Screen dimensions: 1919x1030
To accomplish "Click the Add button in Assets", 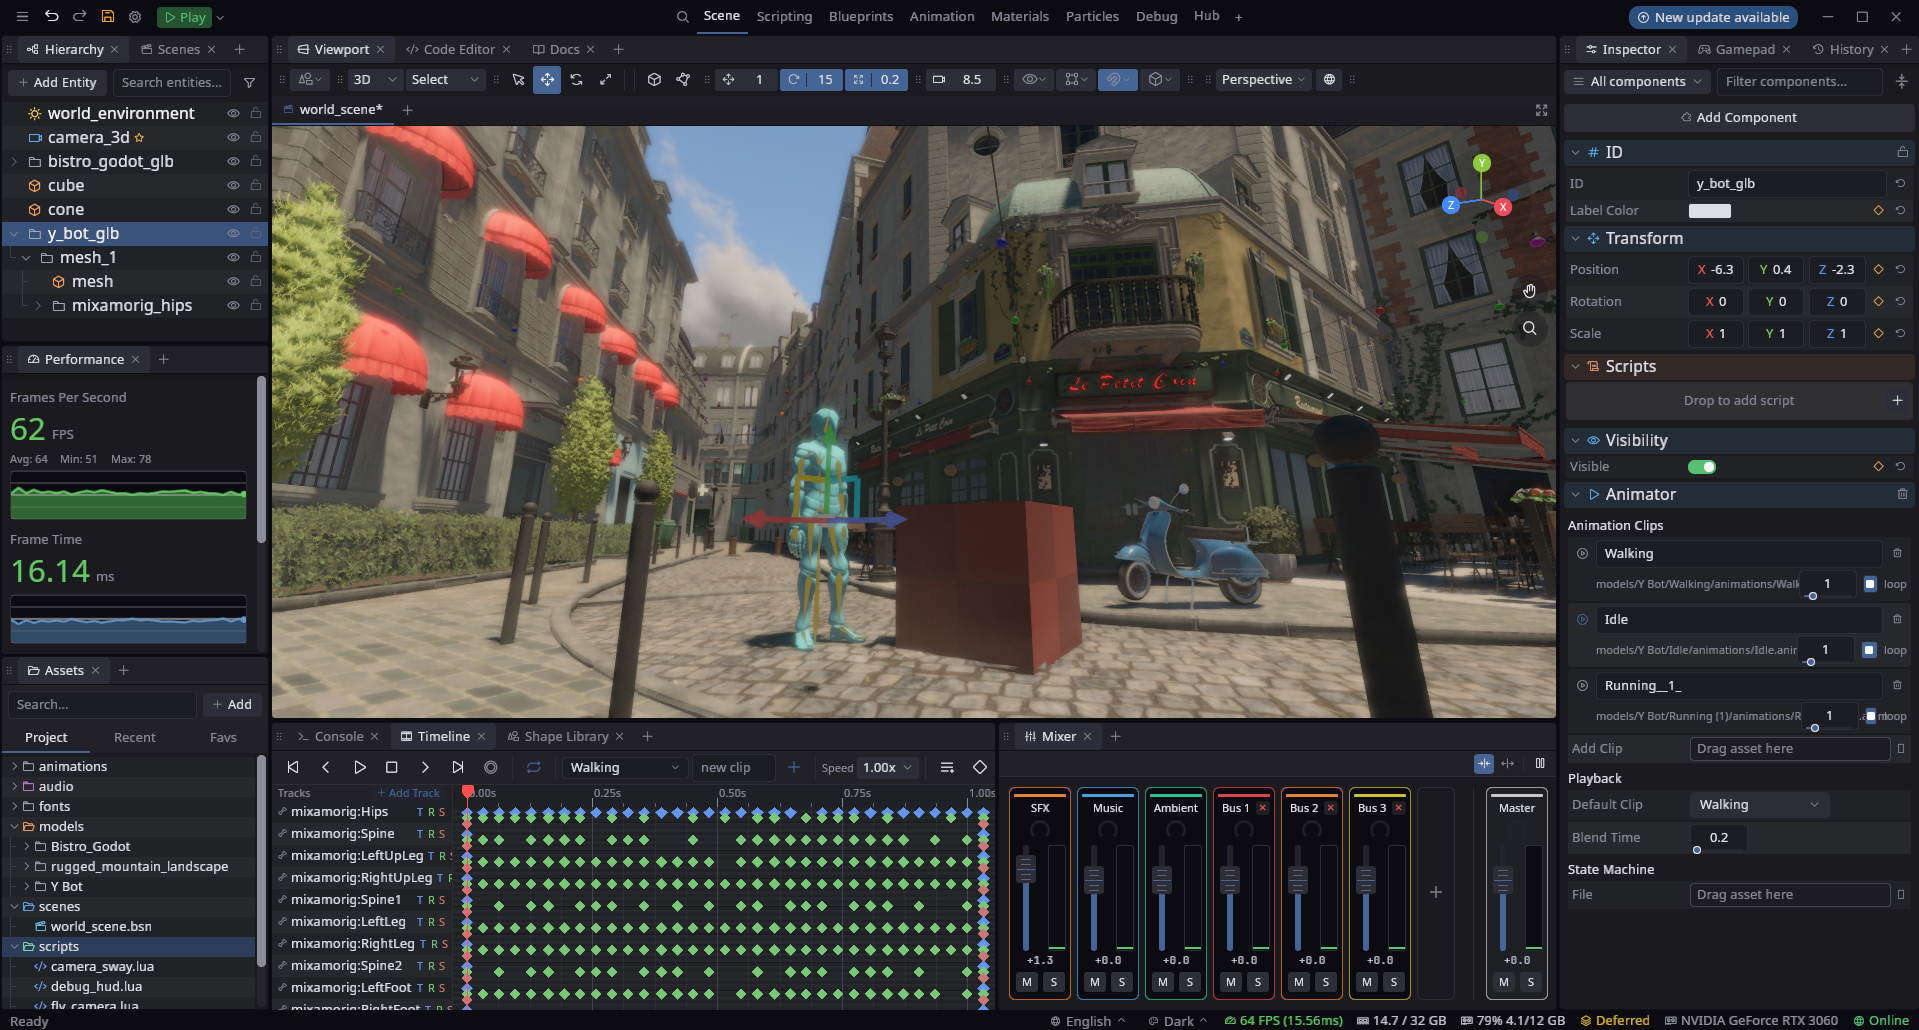I will pos(233,705).
